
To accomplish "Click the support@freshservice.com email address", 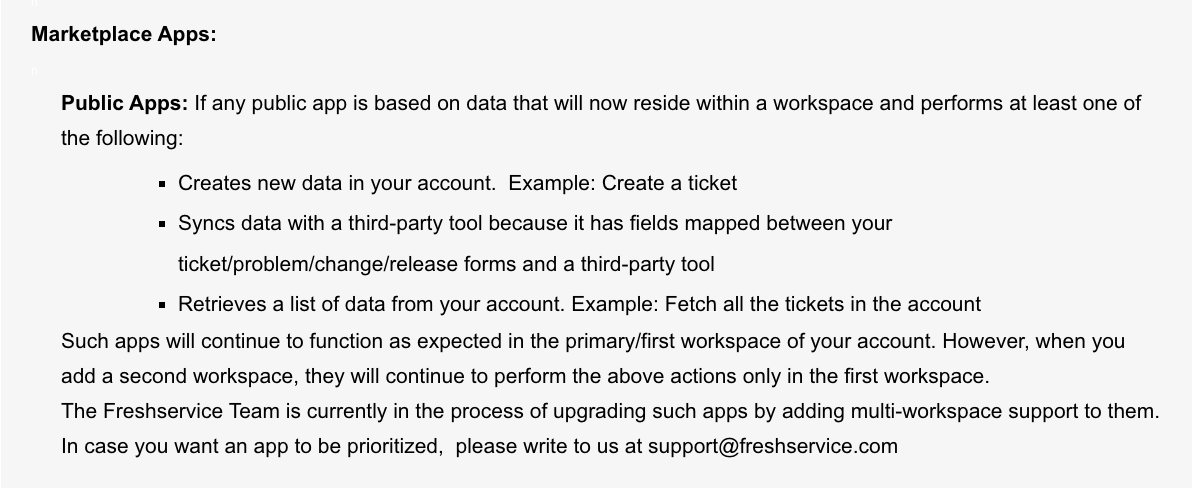I will 772,446.
